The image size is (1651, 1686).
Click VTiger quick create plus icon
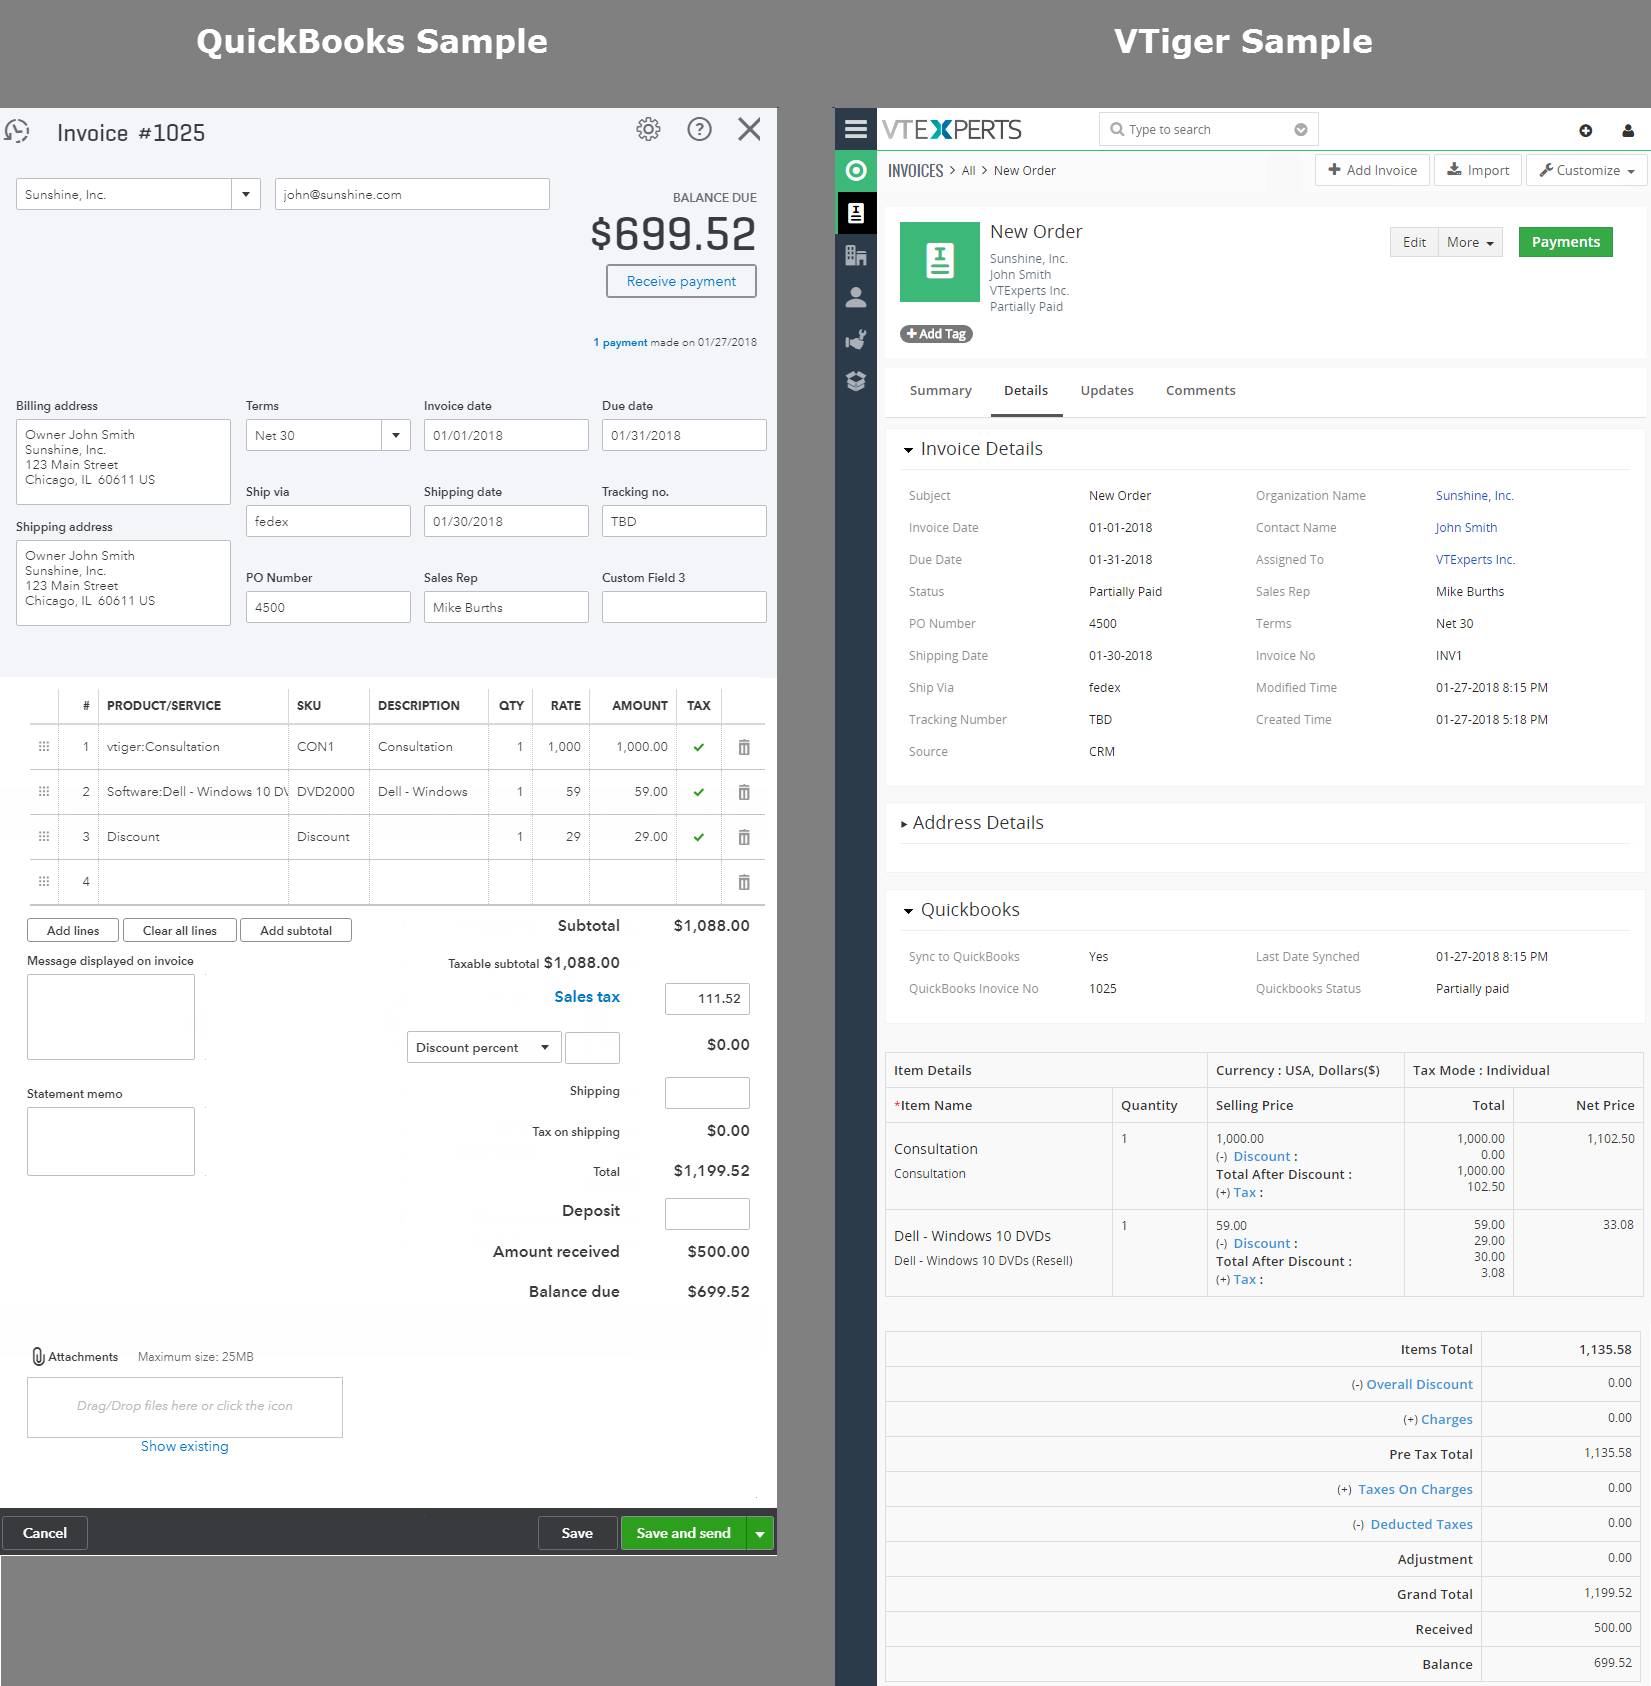point(1586,131)
